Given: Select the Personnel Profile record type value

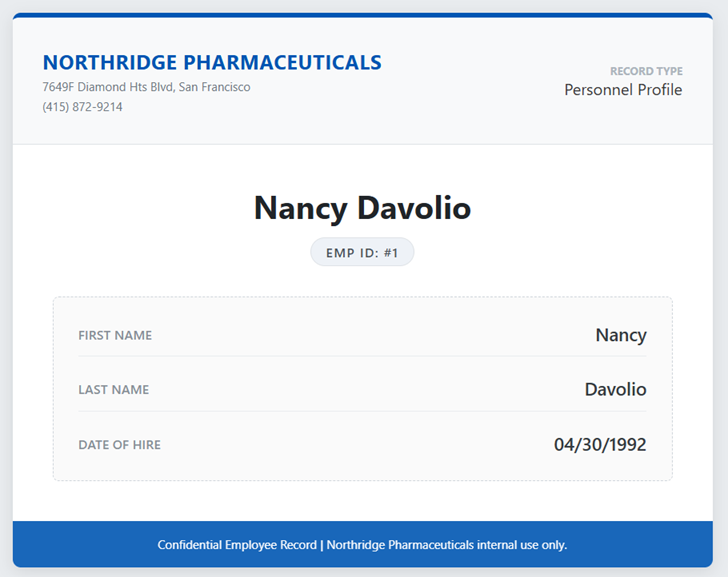Looking at the screenshot, I should tap(623, 90).
